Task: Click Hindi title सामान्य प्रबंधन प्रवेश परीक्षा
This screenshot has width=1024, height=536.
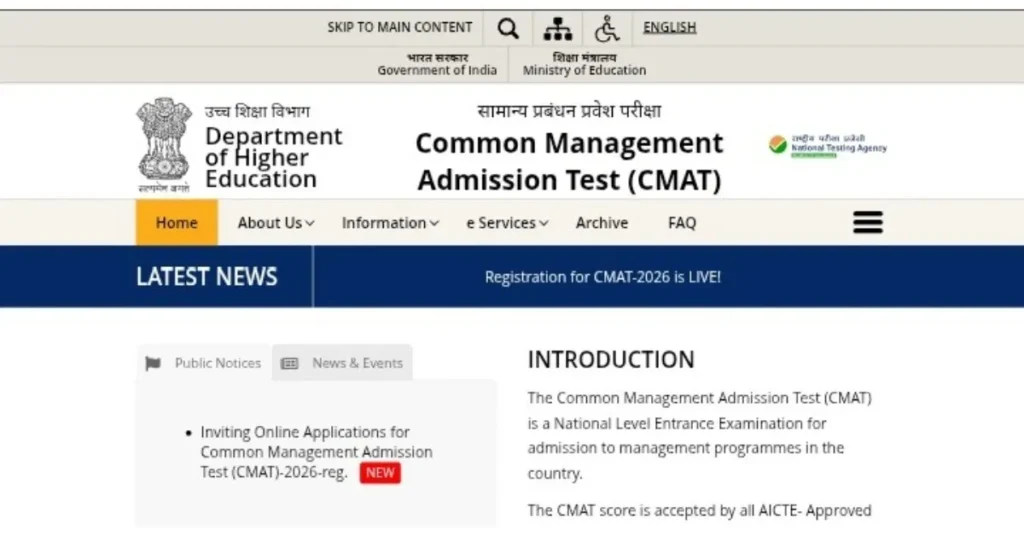Action: coord(569,111)
